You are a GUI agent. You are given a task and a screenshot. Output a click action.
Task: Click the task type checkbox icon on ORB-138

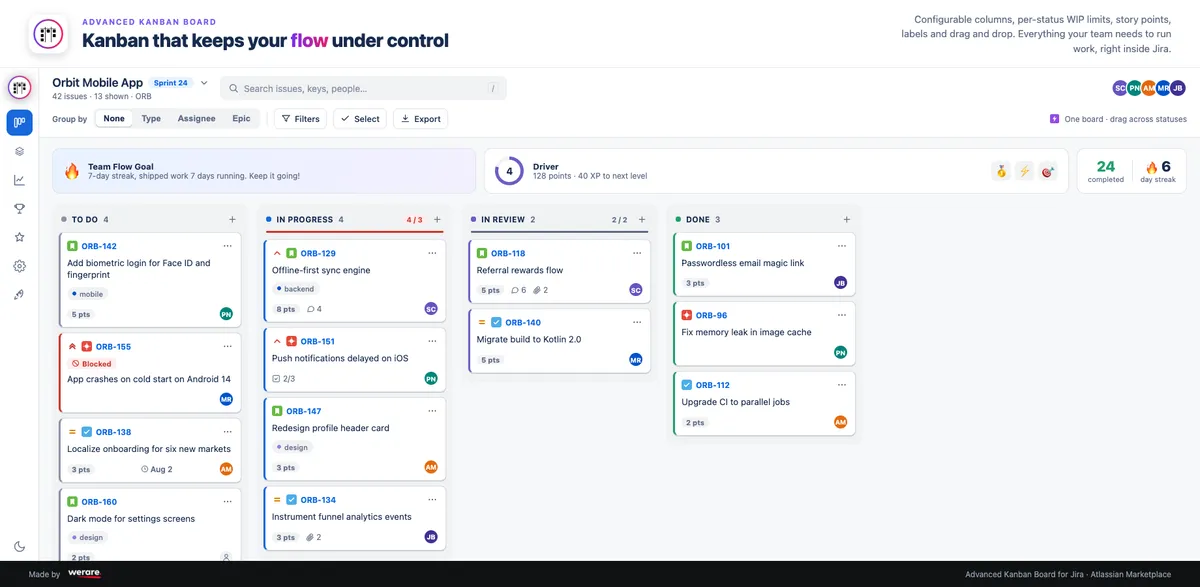pyautogui.click(x=87, y=432)
